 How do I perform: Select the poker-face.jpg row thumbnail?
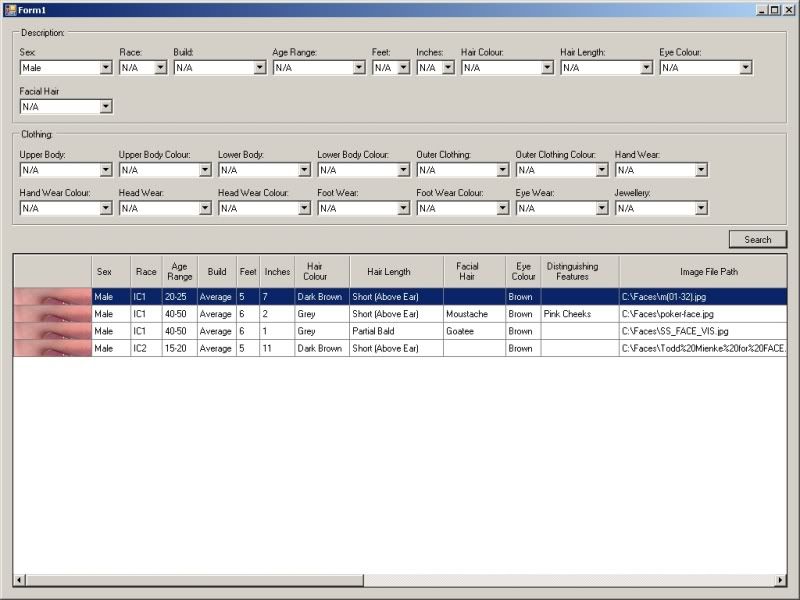(53, 314)
